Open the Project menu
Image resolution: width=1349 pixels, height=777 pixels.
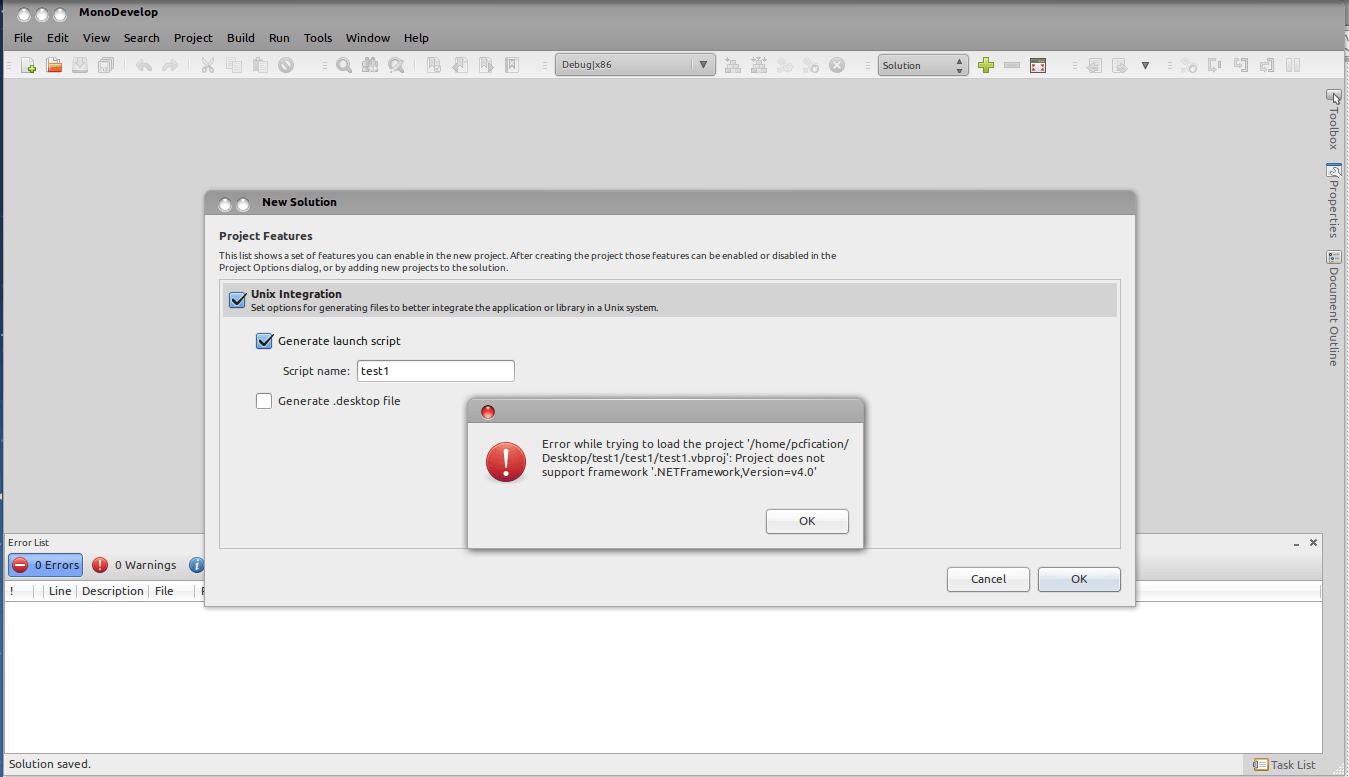[193, 38]
